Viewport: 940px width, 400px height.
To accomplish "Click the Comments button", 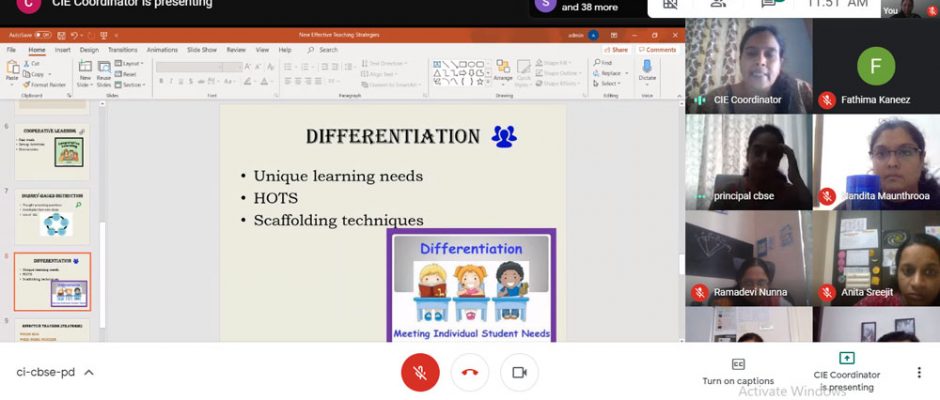I will click(657, 50).
